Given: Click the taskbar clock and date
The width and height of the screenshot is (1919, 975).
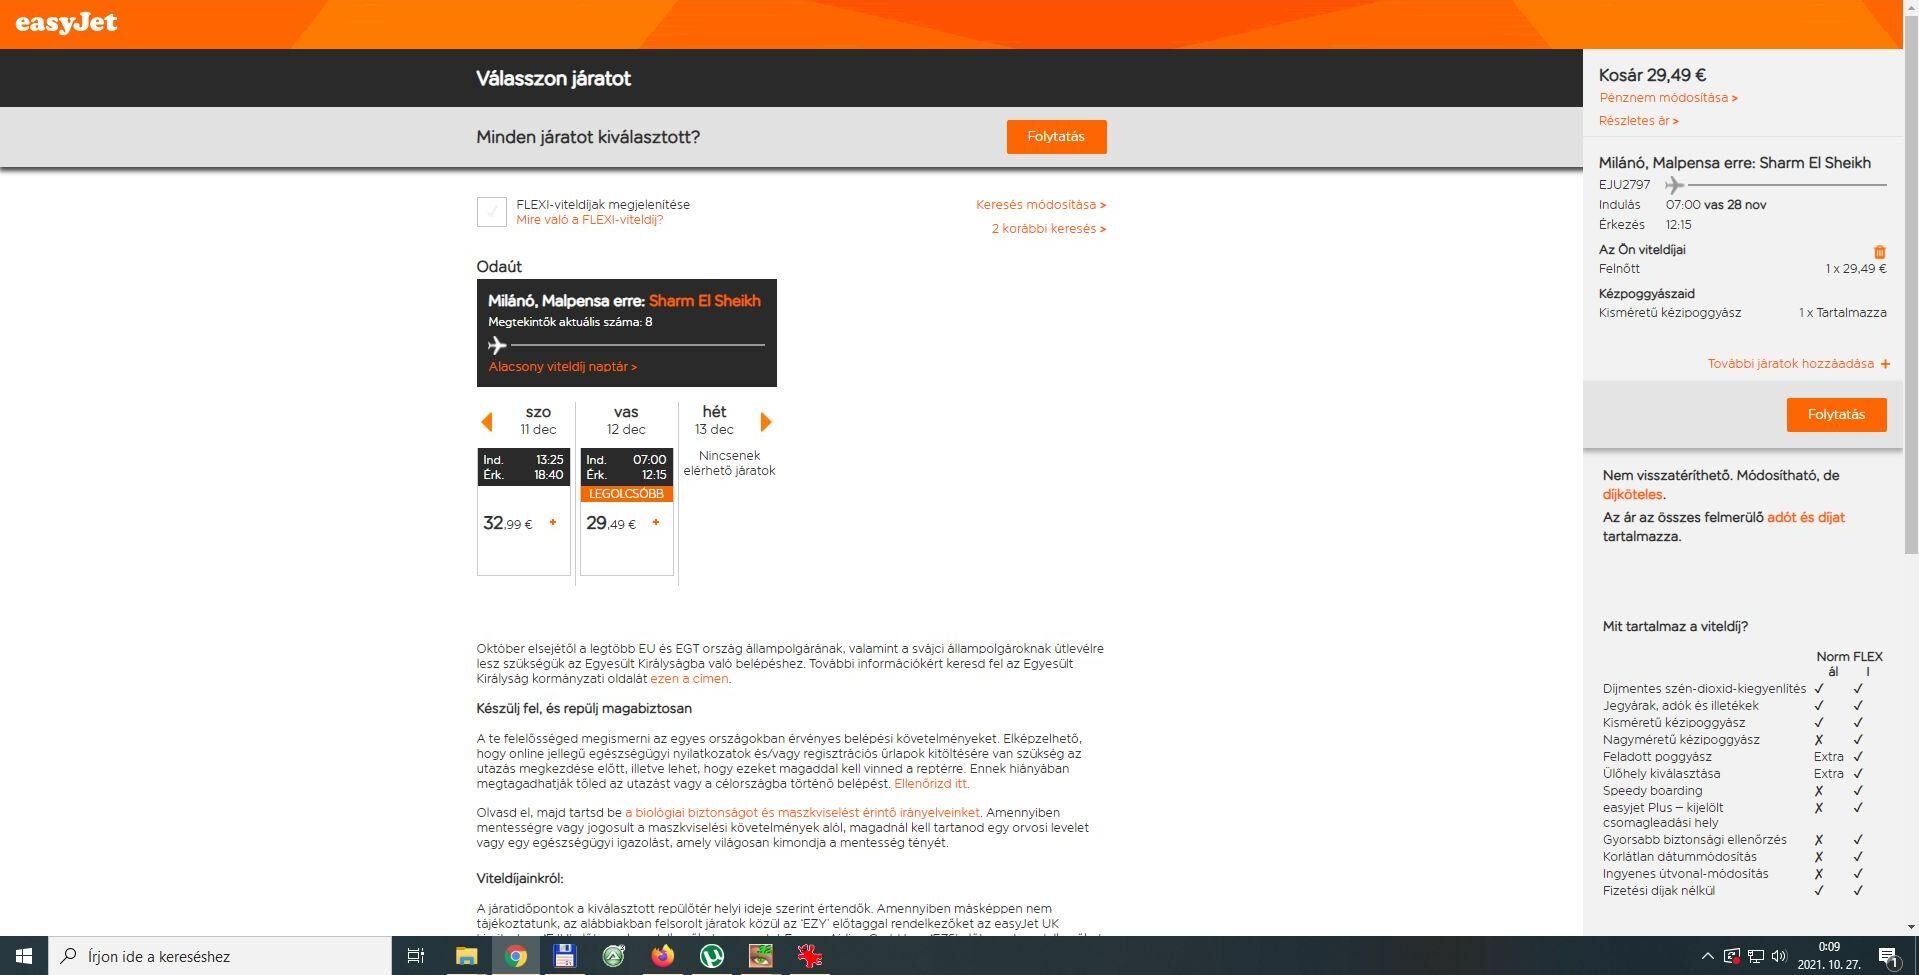Looking at the screenshot, I should [x=1828, y=956].
